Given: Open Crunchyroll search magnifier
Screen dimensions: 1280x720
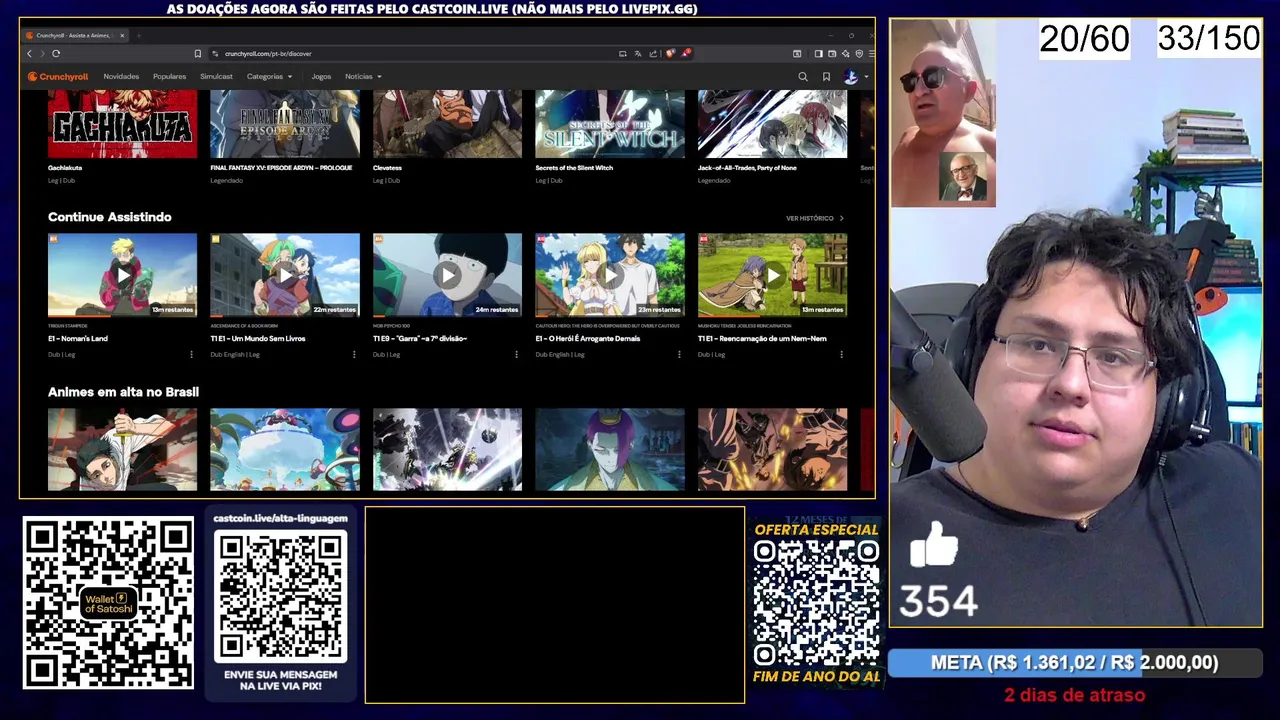Looking at the screenshot, I should tap(802, 76).
